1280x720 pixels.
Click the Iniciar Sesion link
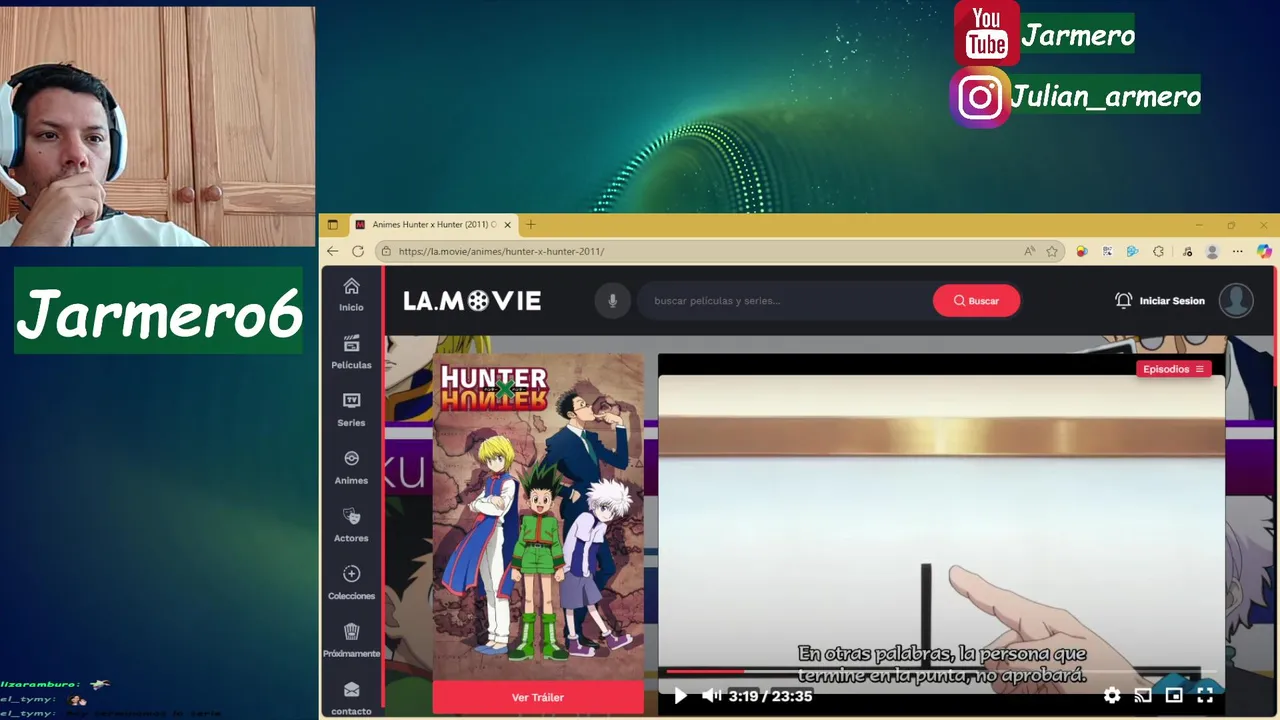1172,301
